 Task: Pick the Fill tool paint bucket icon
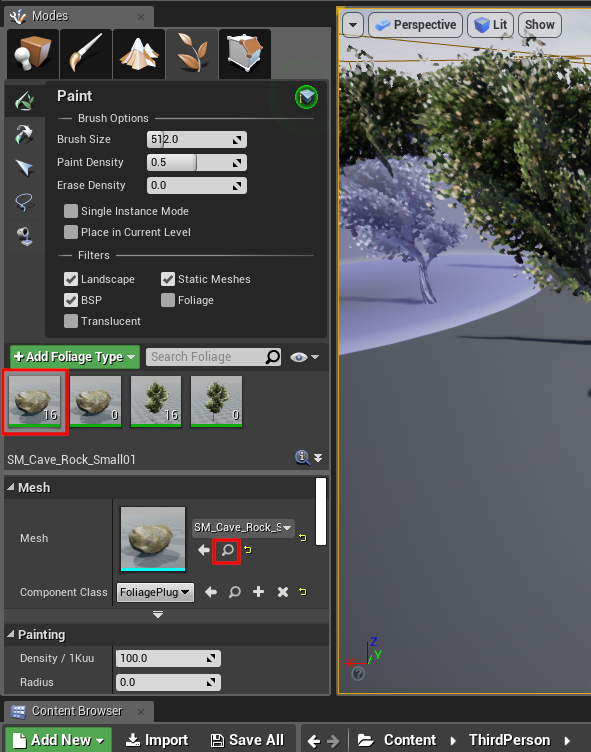click(24, 236)
